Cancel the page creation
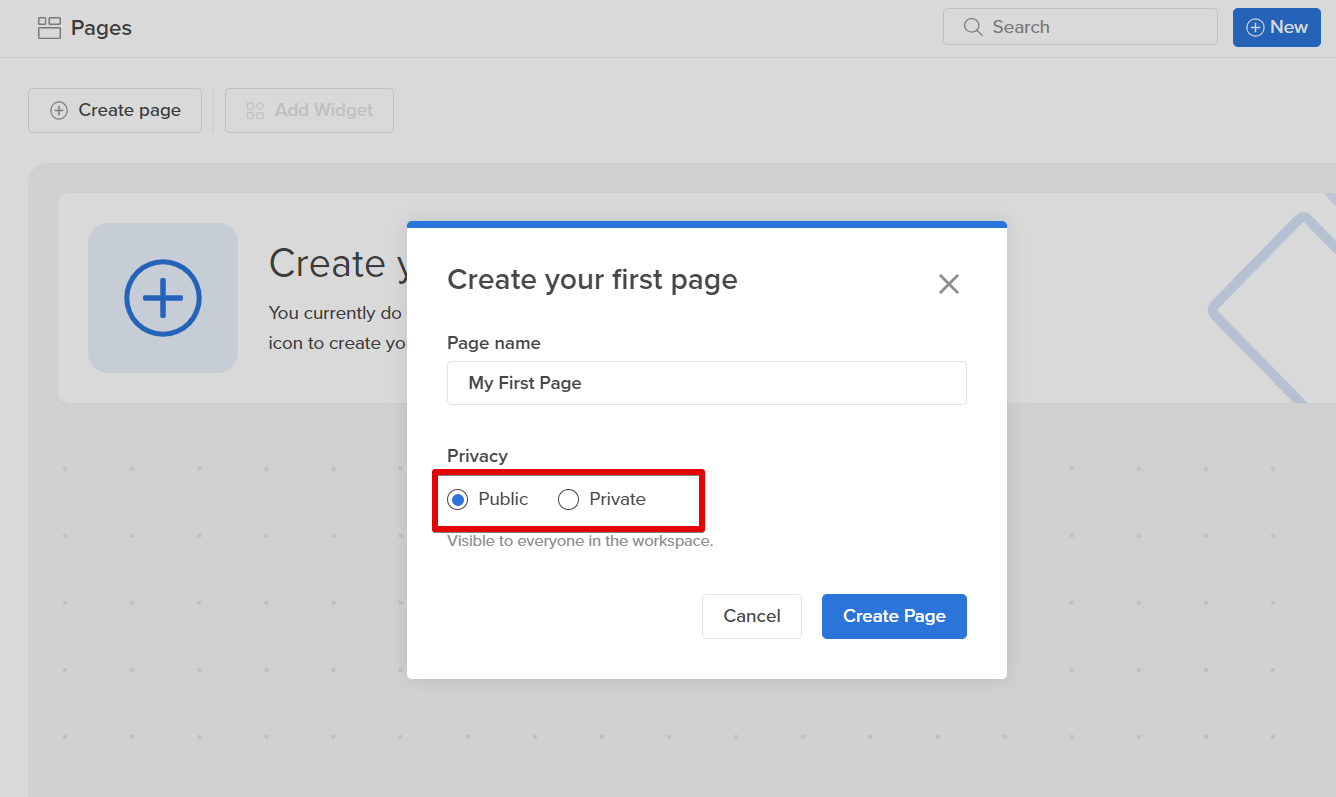The height and width of the screenshot is (797, 1336). [x=751, y=616]
